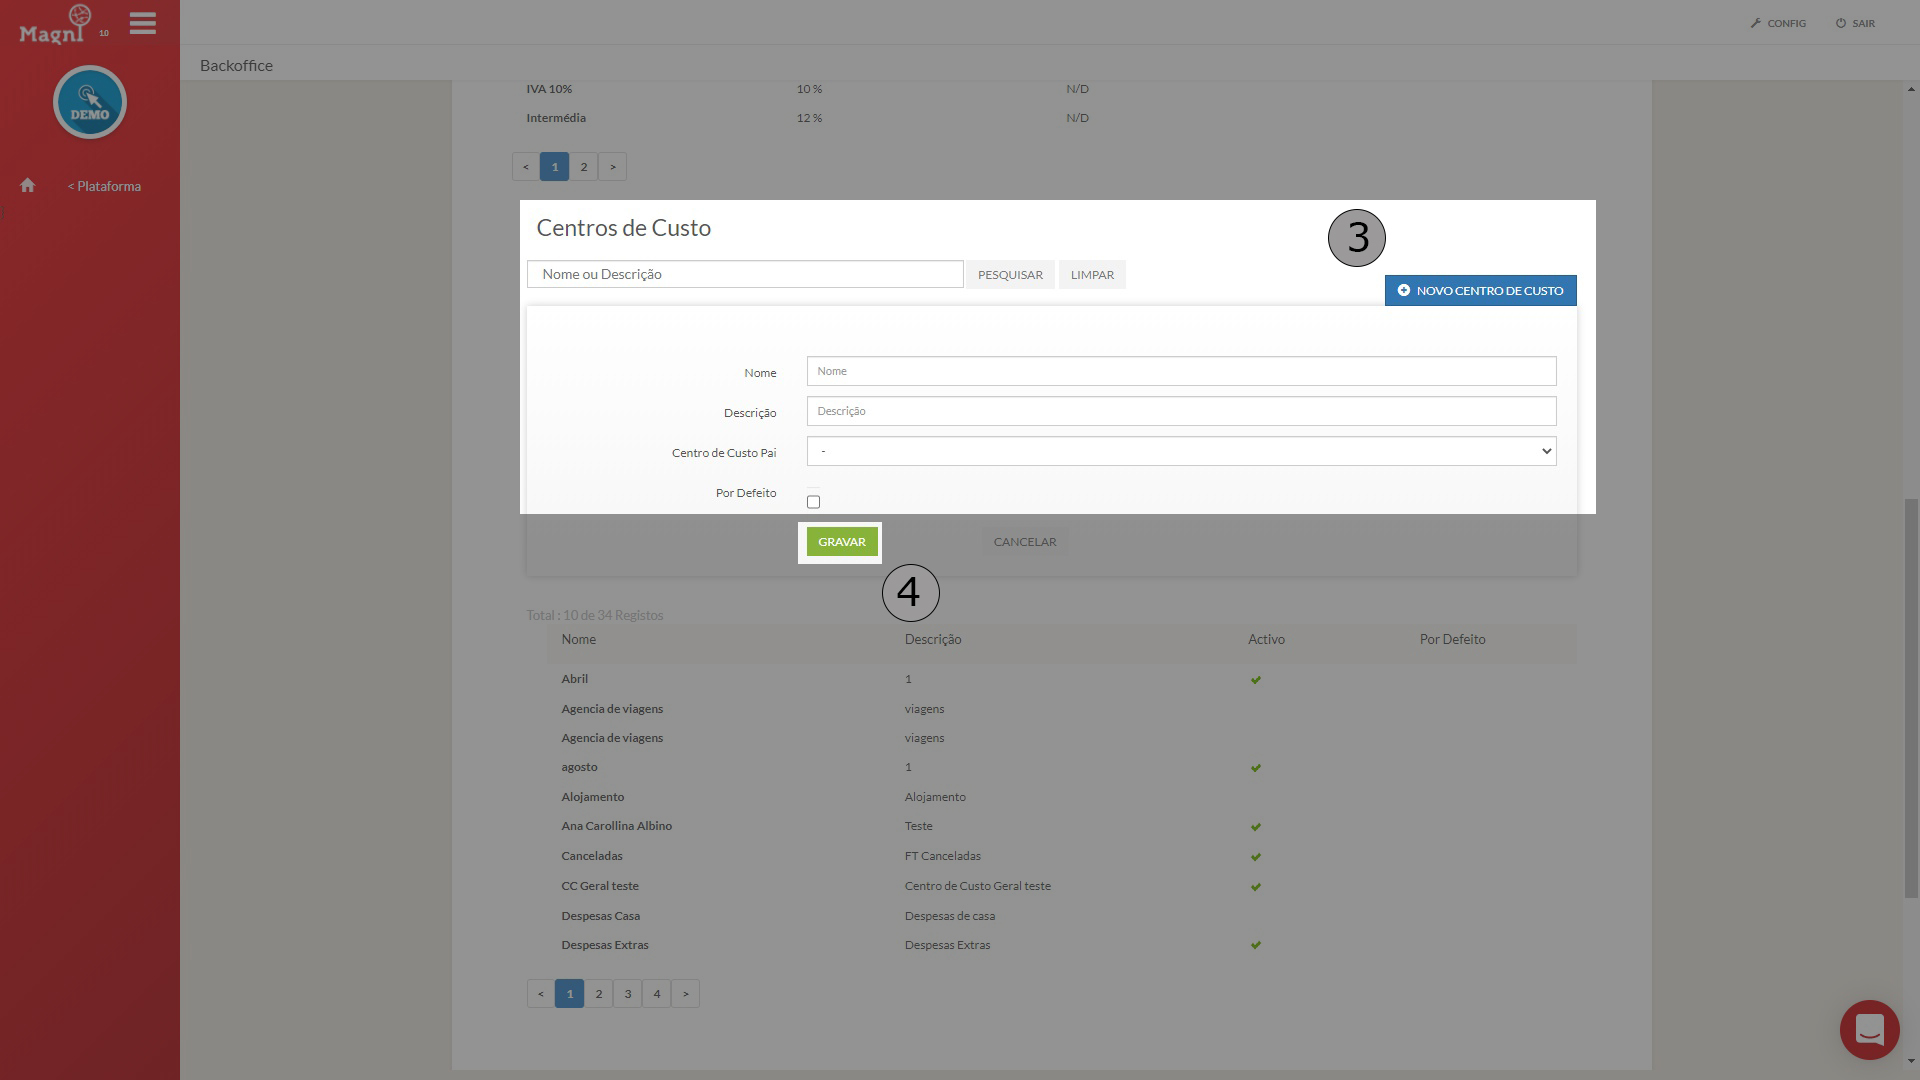Click active checkmark in Canceladas row
The height and width of the screenshot is (1080, 1920).
point(1256,857)
